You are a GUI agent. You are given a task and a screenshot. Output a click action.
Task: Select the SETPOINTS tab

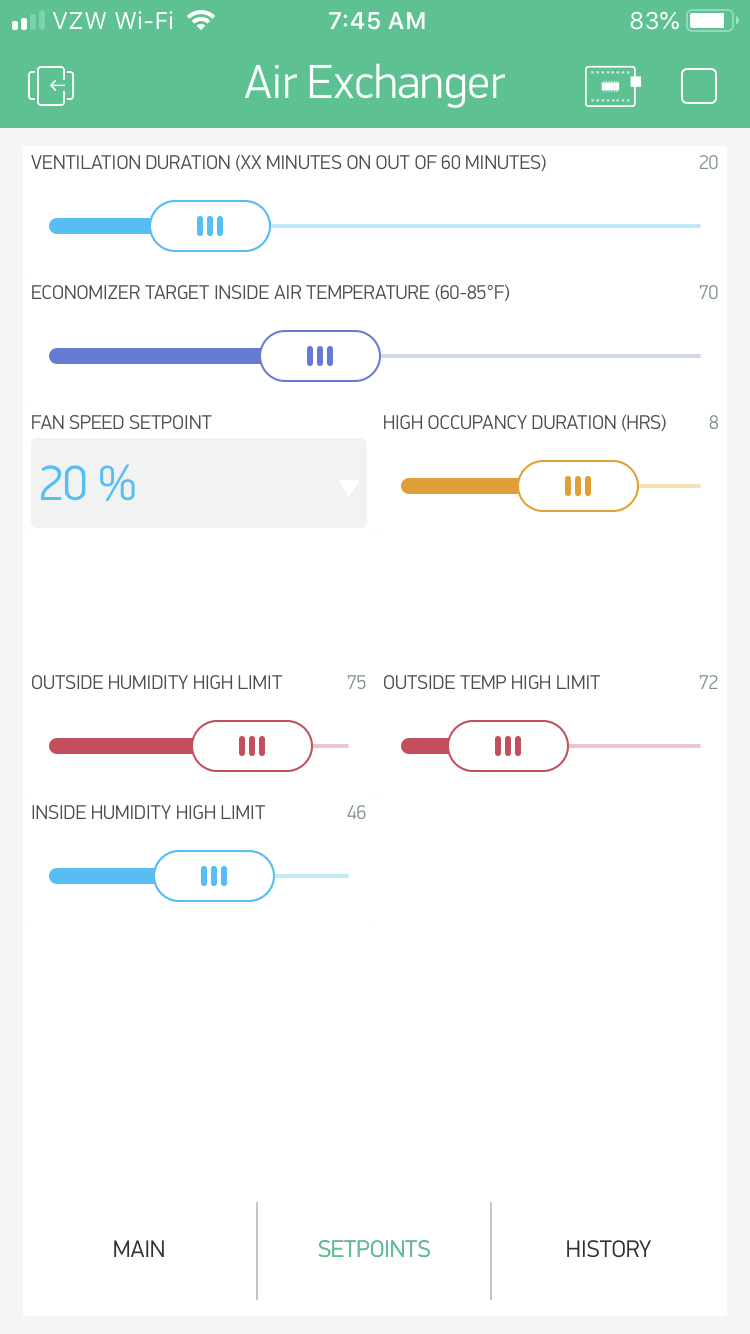tap(374, 1249)
